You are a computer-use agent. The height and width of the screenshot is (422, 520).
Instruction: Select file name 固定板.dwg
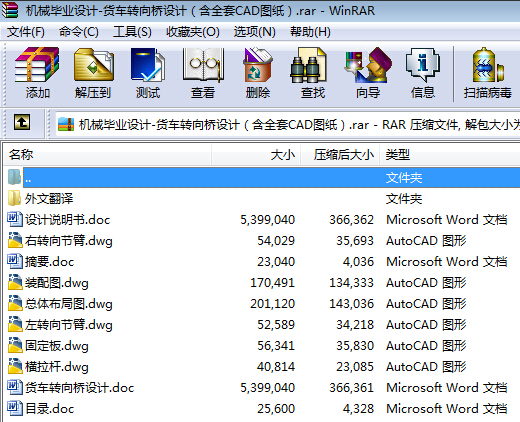57,346
